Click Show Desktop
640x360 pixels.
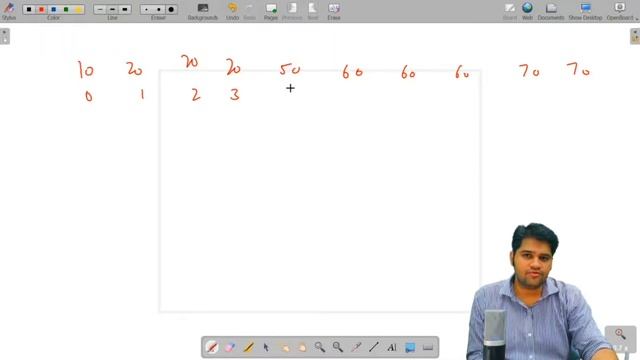pyautogui.click(x=585, y=11)
